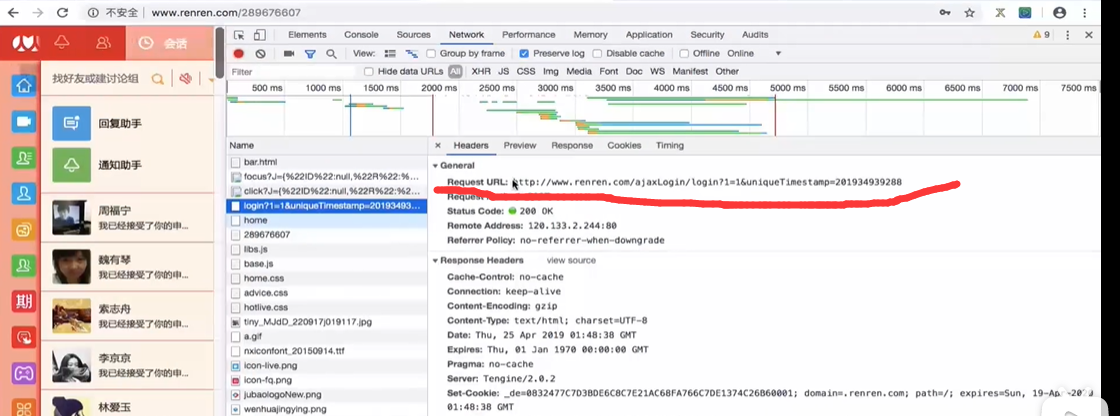The height and width of the screenshot is (416, 1120).
Task: Toggle the device toolbar icon
Action: [260, 35]
